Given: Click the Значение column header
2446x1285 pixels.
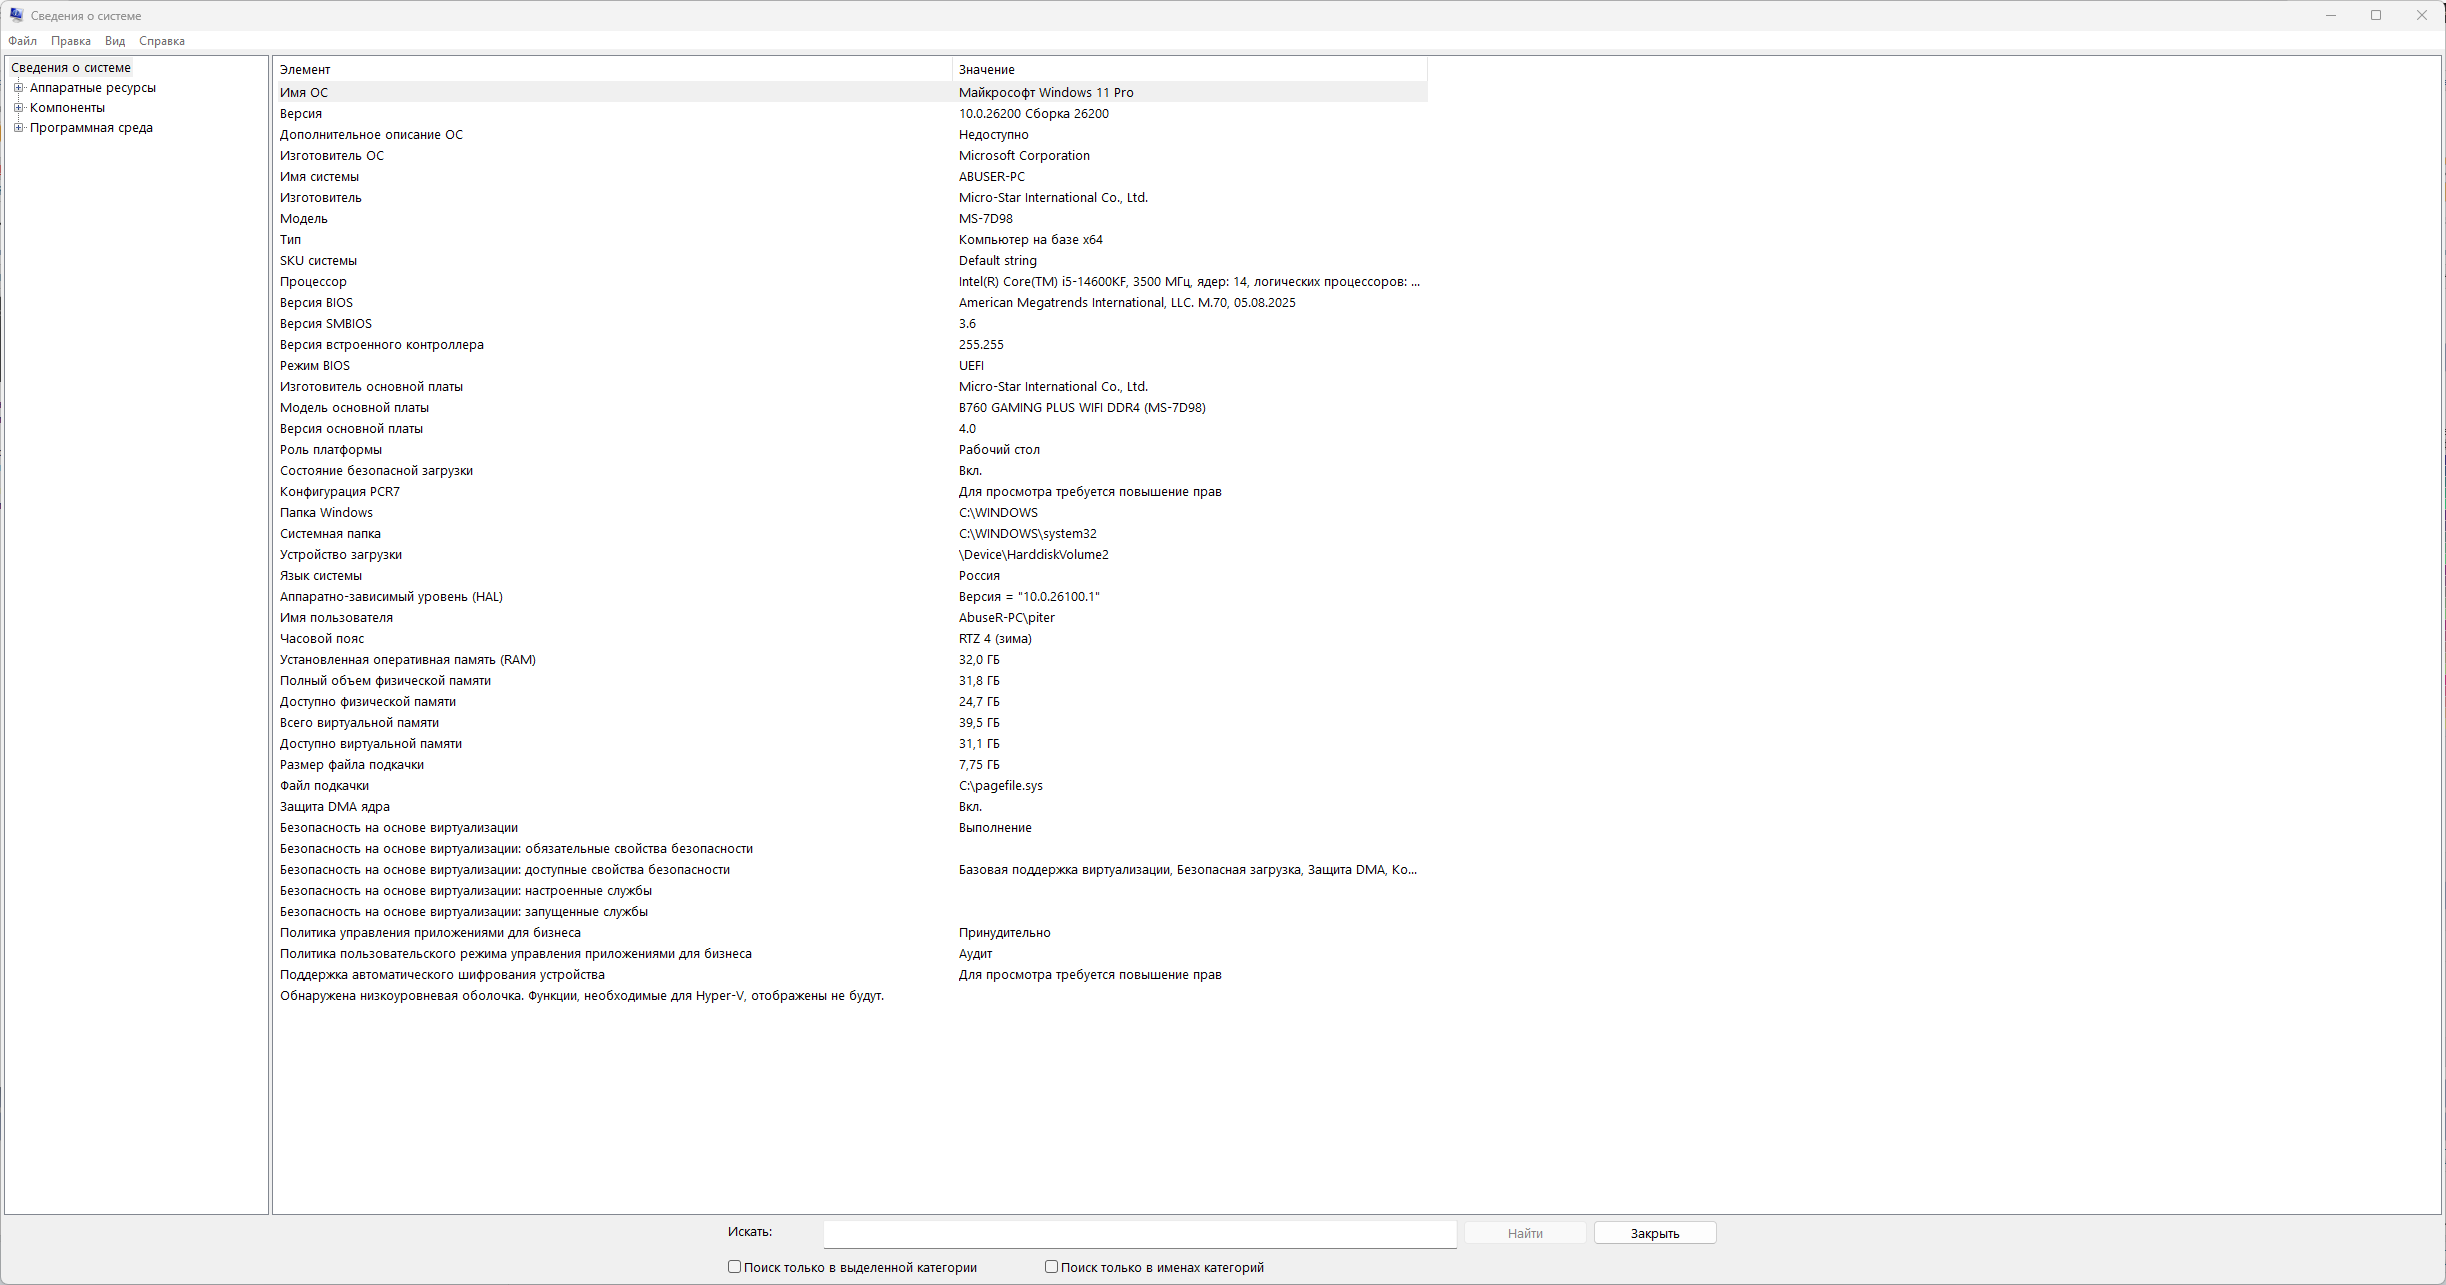Looking at the screenshot, I should tap(1190, 70).
